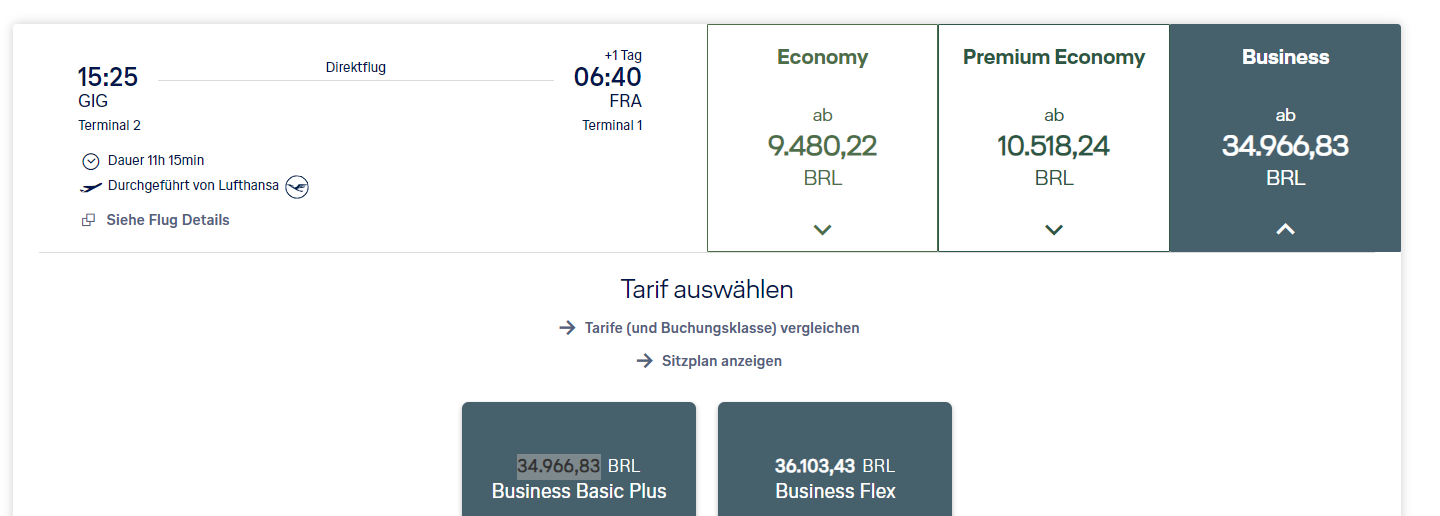Click the Economy price 9.480,22
Viewport: 1440px width, 516px height.
[822, 146]
